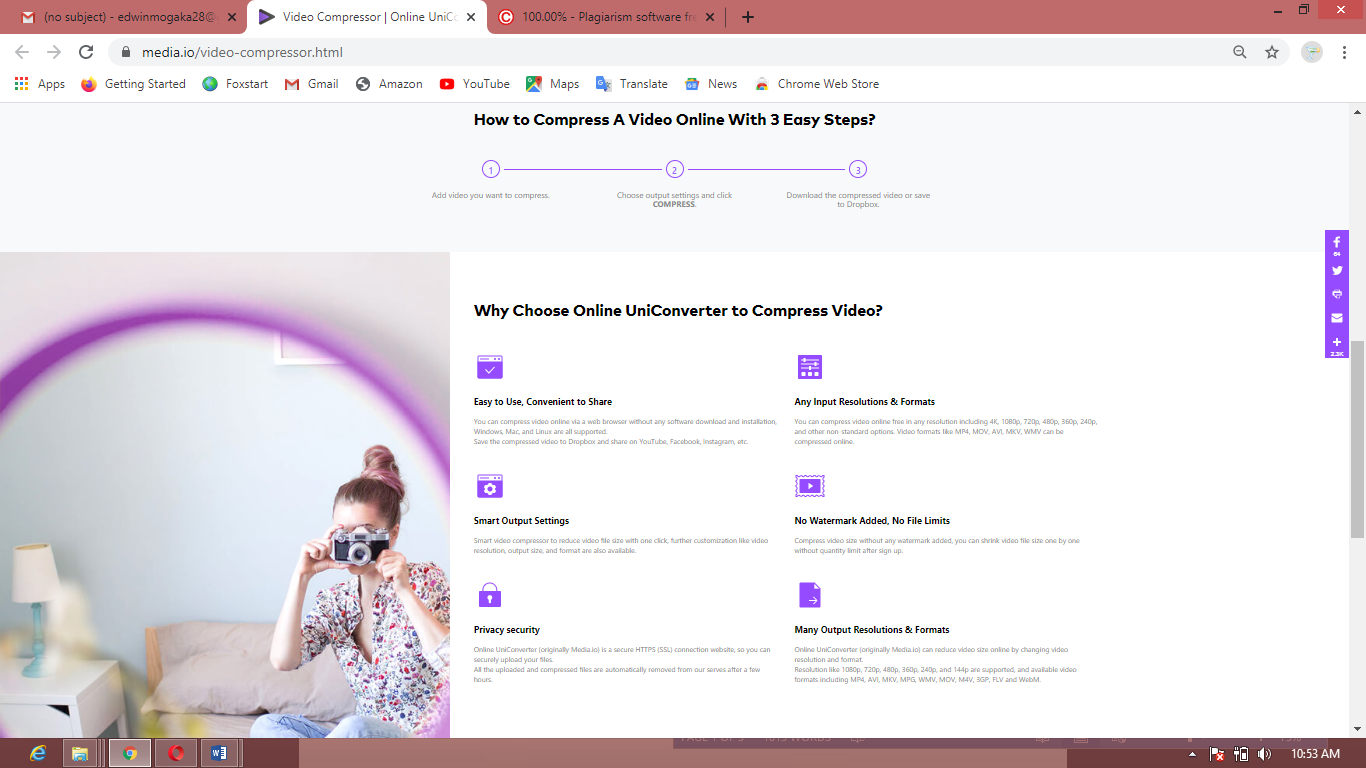Click 'Smart Output Settings' heading
This screenshot has height=768, width=1366.
pos(521,521)
